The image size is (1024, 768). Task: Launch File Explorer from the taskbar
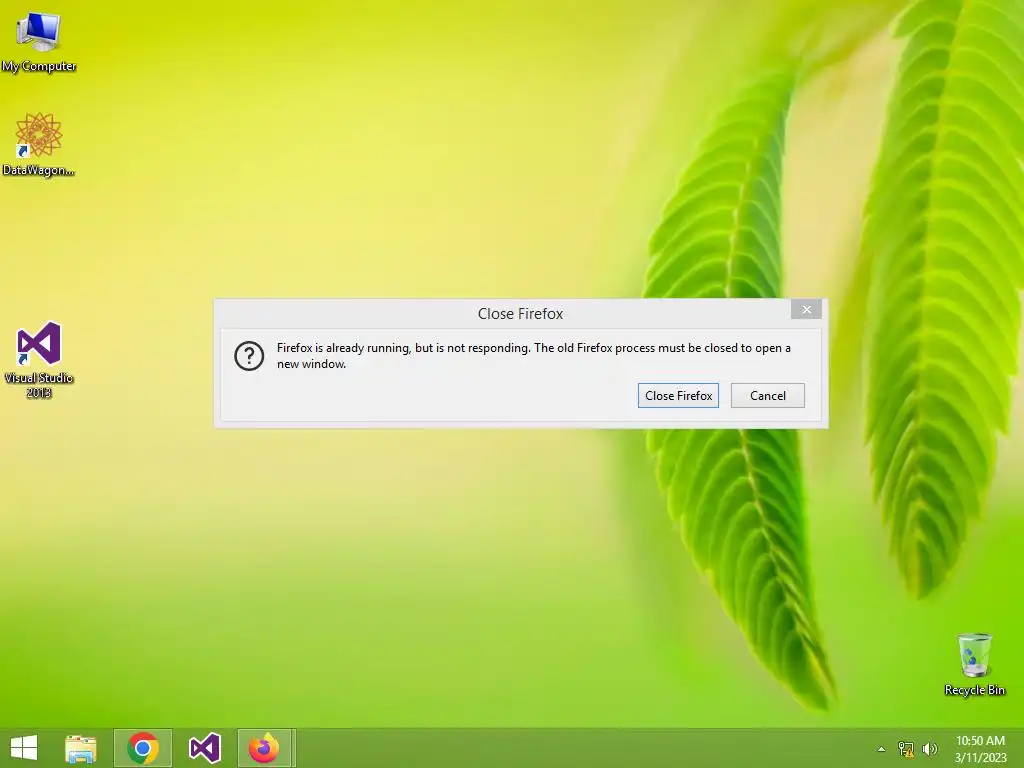click(81, 748)
